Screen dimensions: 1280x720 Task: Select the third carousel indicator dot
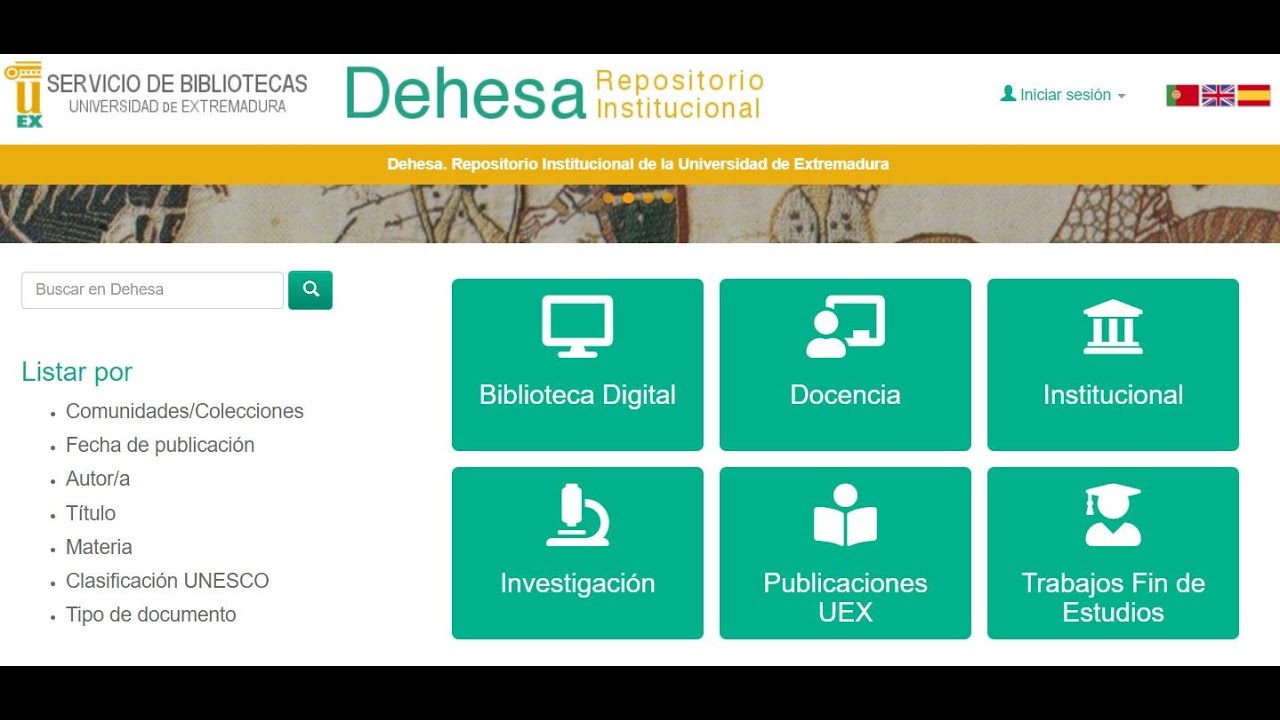pos(648,198)
